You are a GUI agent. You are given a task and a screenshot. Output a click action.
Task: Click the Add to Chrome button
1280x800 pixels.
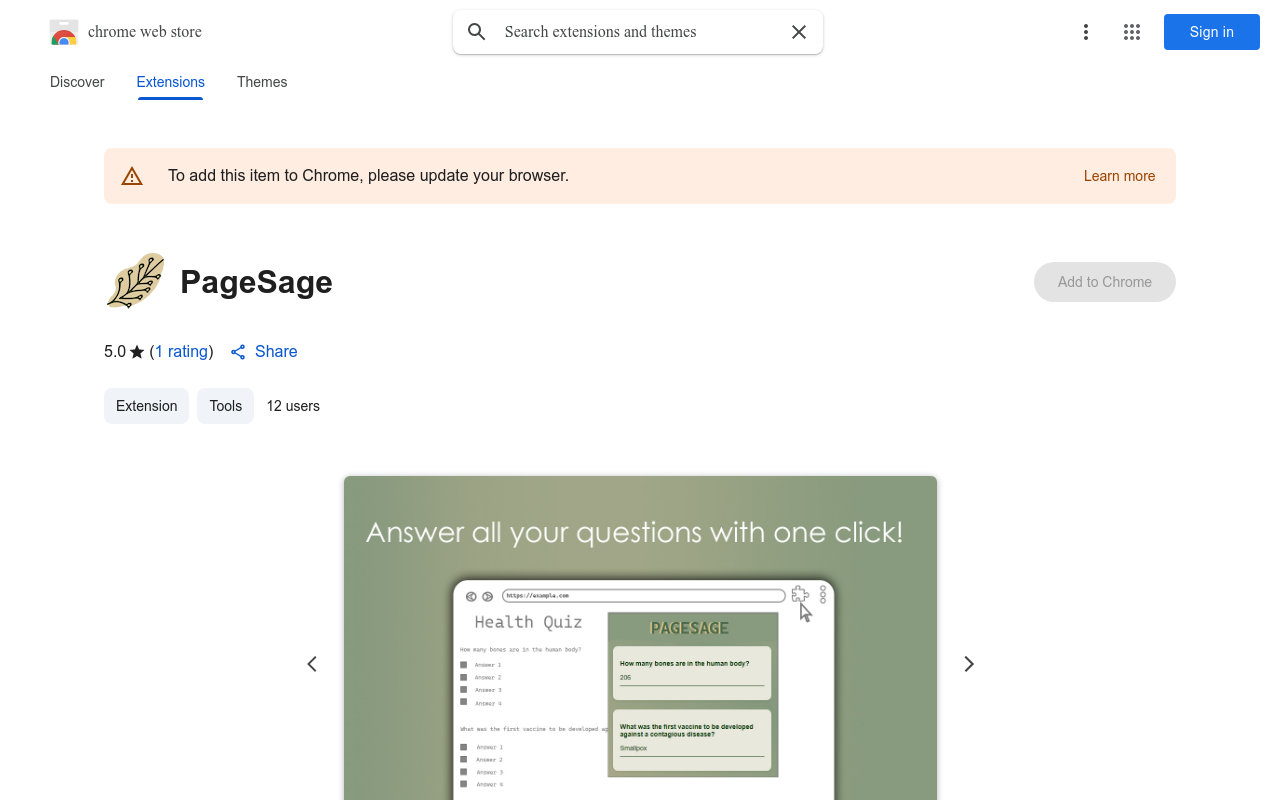pos(1104,282)
